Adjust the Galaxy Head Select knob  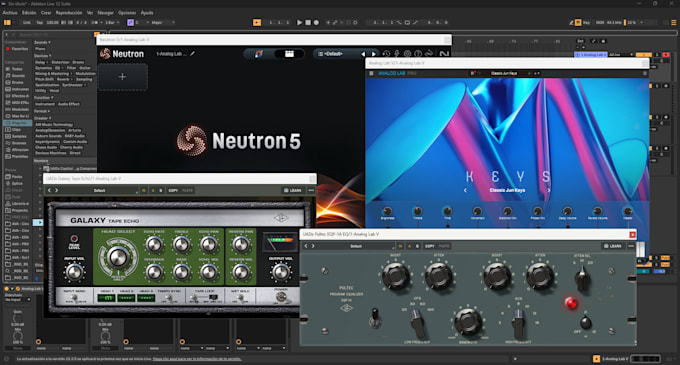[118, 257]
